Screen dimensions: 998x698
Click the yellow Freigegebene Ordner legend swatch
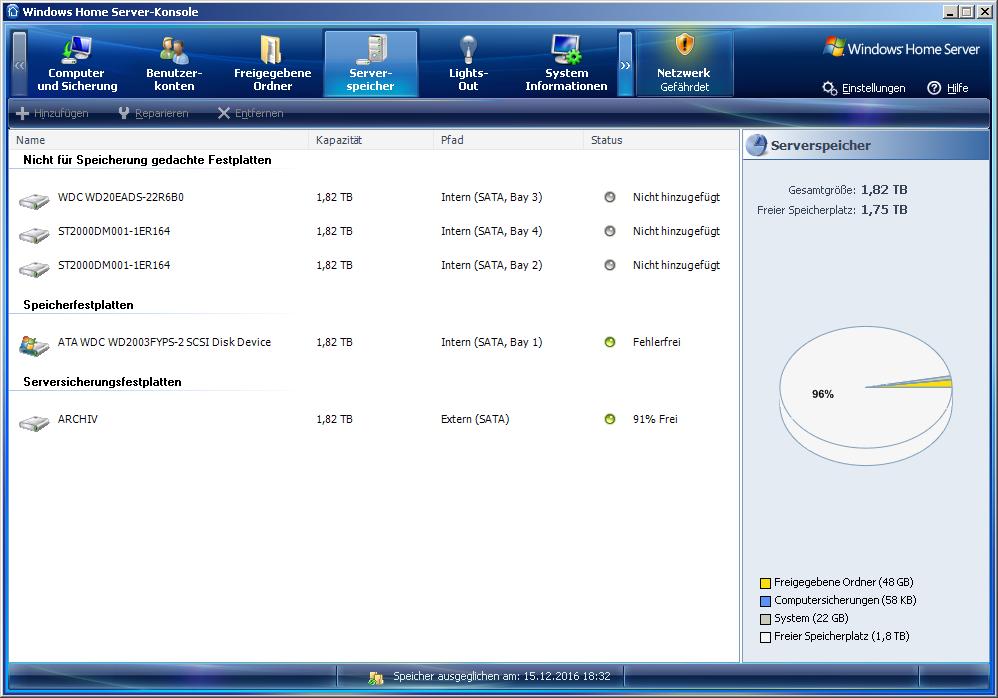point(765,583)
